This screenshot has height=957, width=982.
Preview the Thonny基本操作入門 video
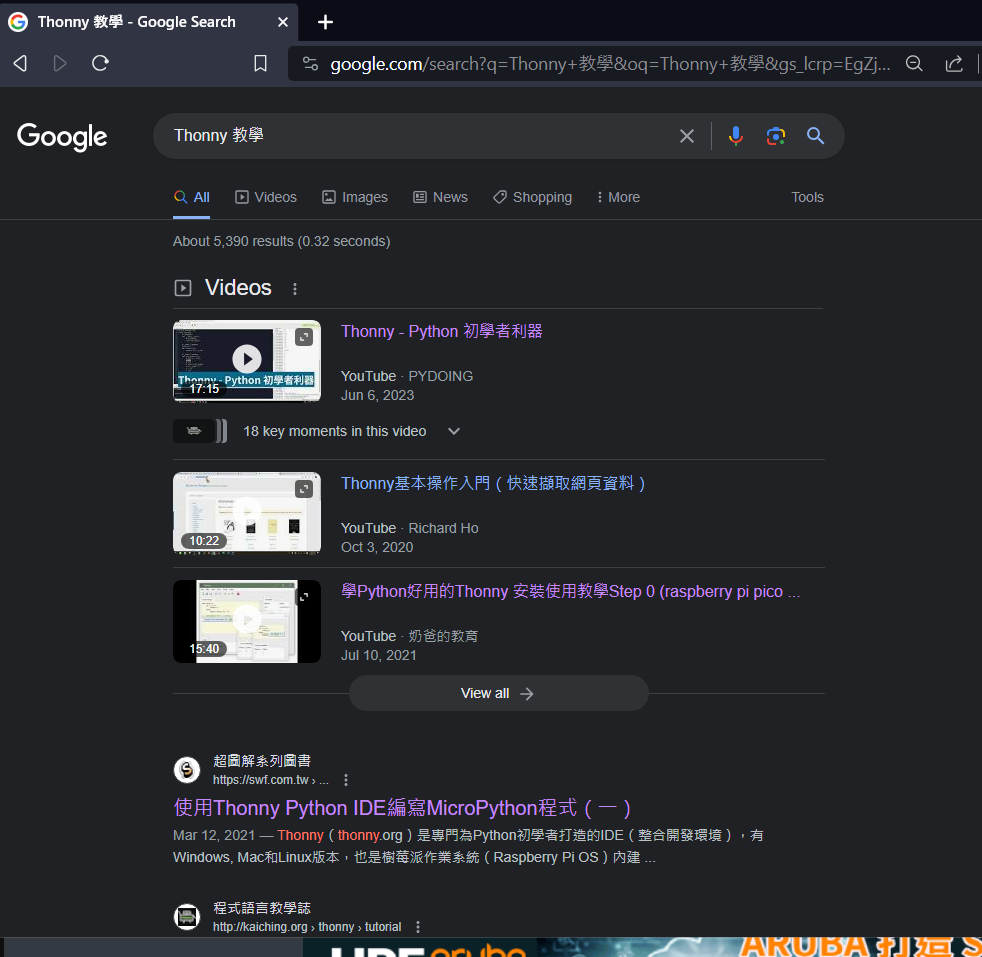pos(304,489)
